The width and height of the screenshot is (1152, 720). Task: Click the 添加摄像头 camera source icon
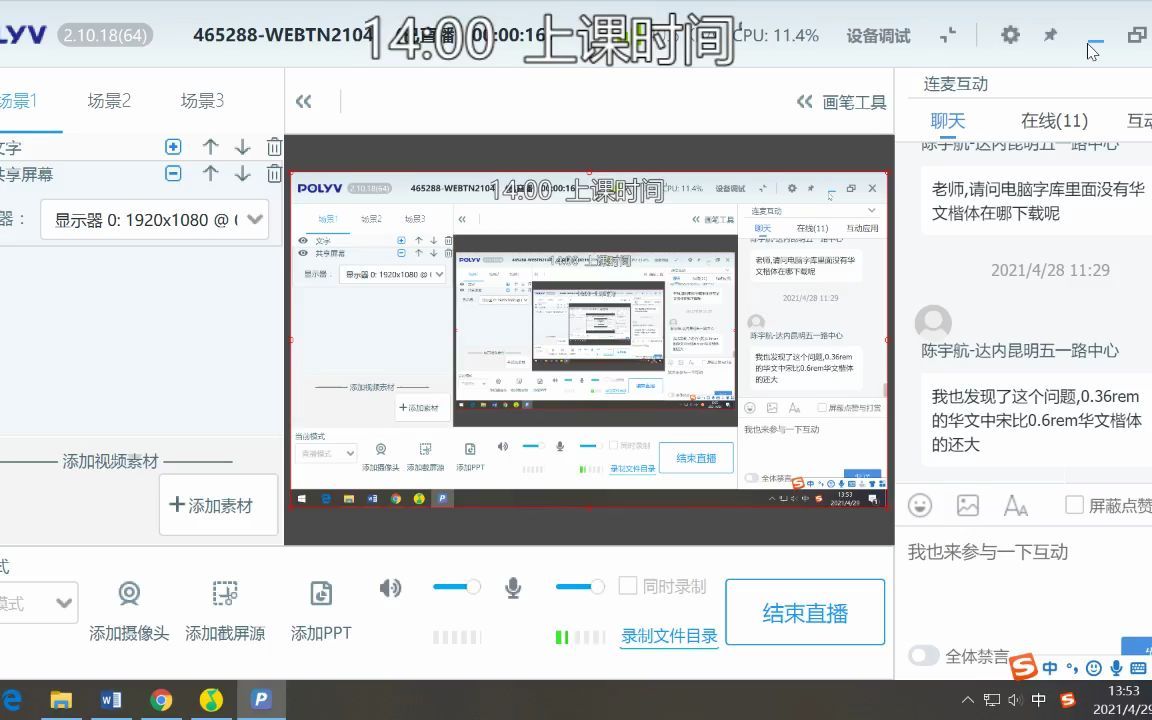click(129, 593)
